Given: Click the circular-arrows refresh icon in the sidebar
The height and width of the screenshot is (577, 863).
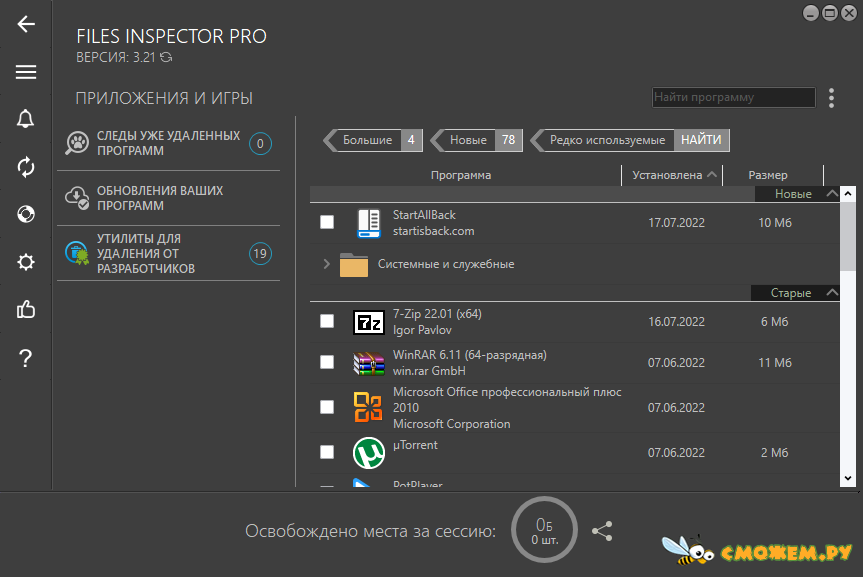Looking at the screenshot, I should [x=26, y=167].
